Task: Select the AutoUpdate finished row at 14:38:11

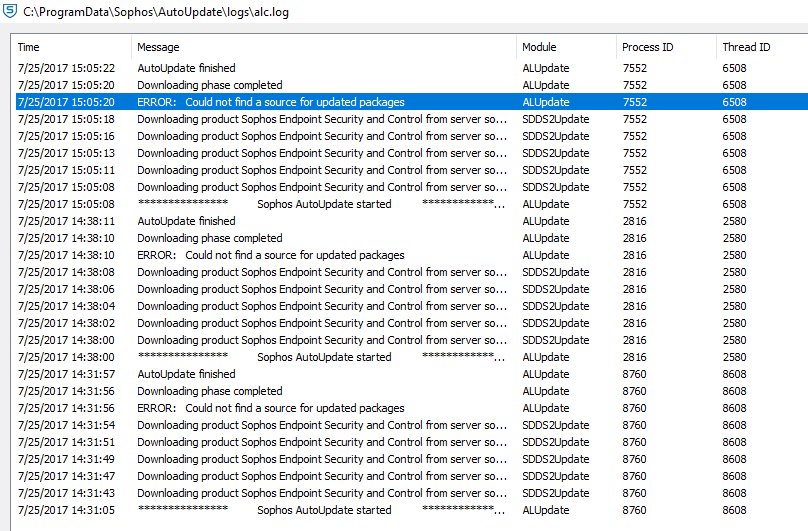Action: pyautogui.click(x=412, y=221)
